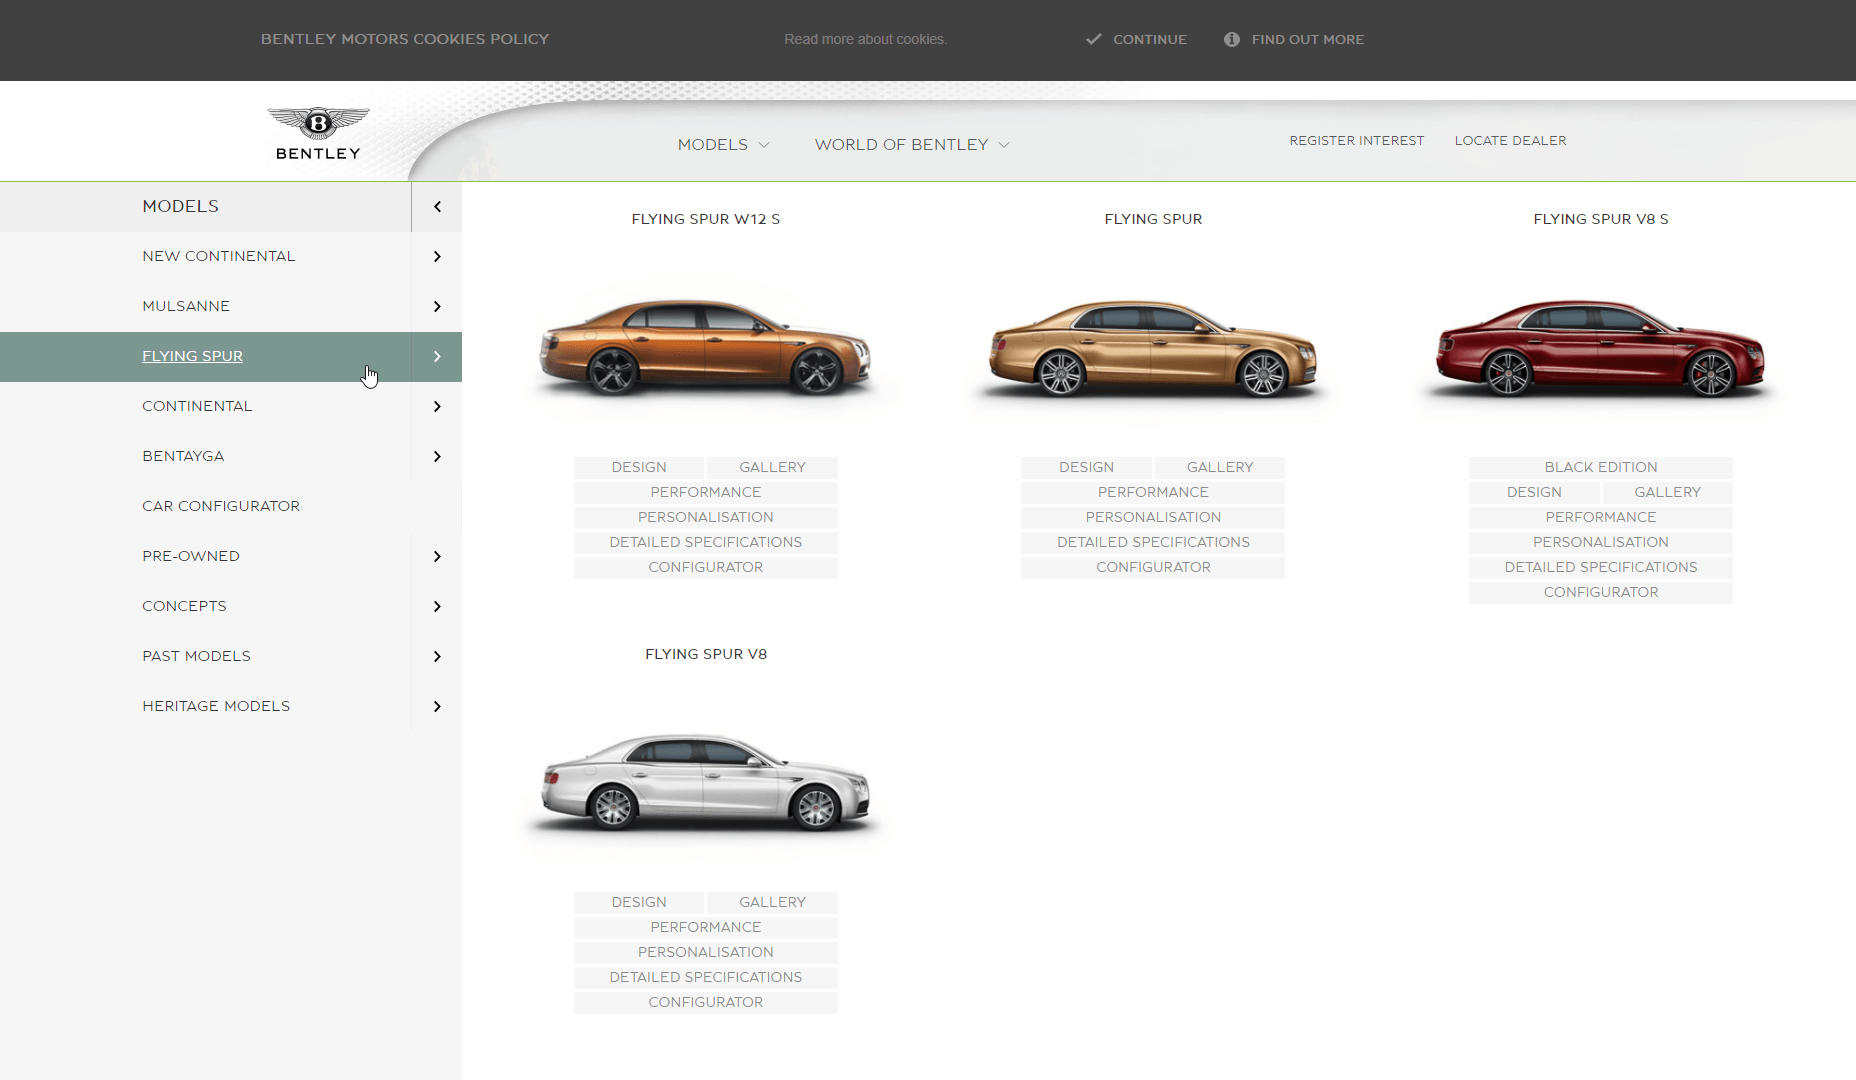1856x1080 pixels.
Task: Expand Bentayga chevron arrow
Action: point(437,456)
